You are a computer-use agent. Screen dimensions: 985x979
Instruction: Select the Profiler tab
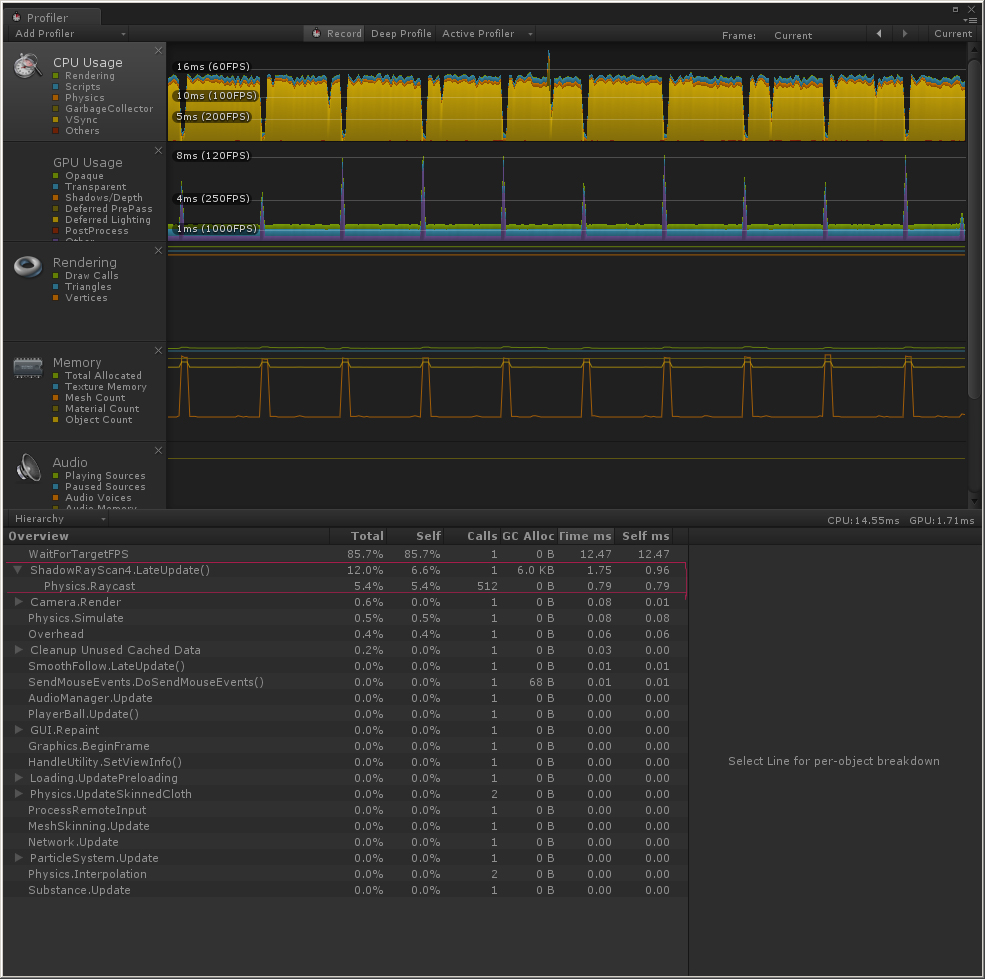(x=50, y=16)
